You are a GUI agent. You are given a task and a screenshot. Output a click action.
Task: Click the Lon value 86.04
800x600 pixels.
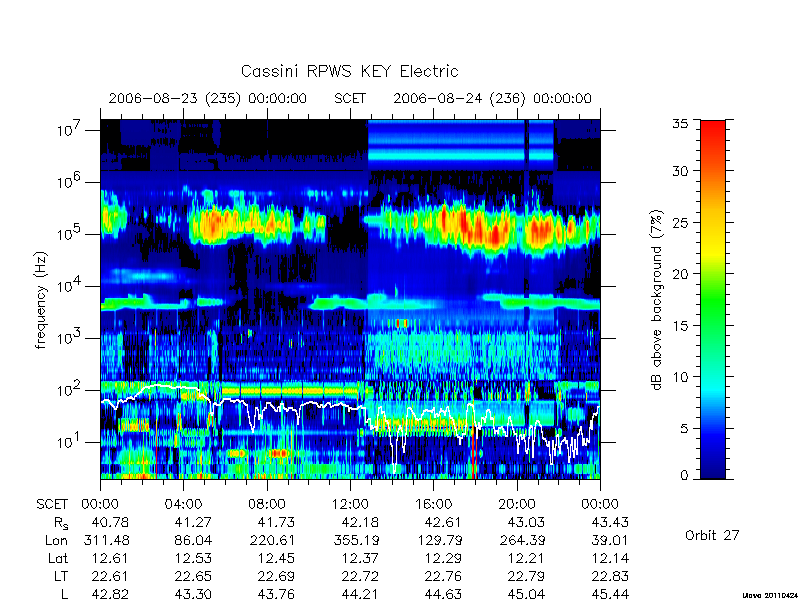193,540
